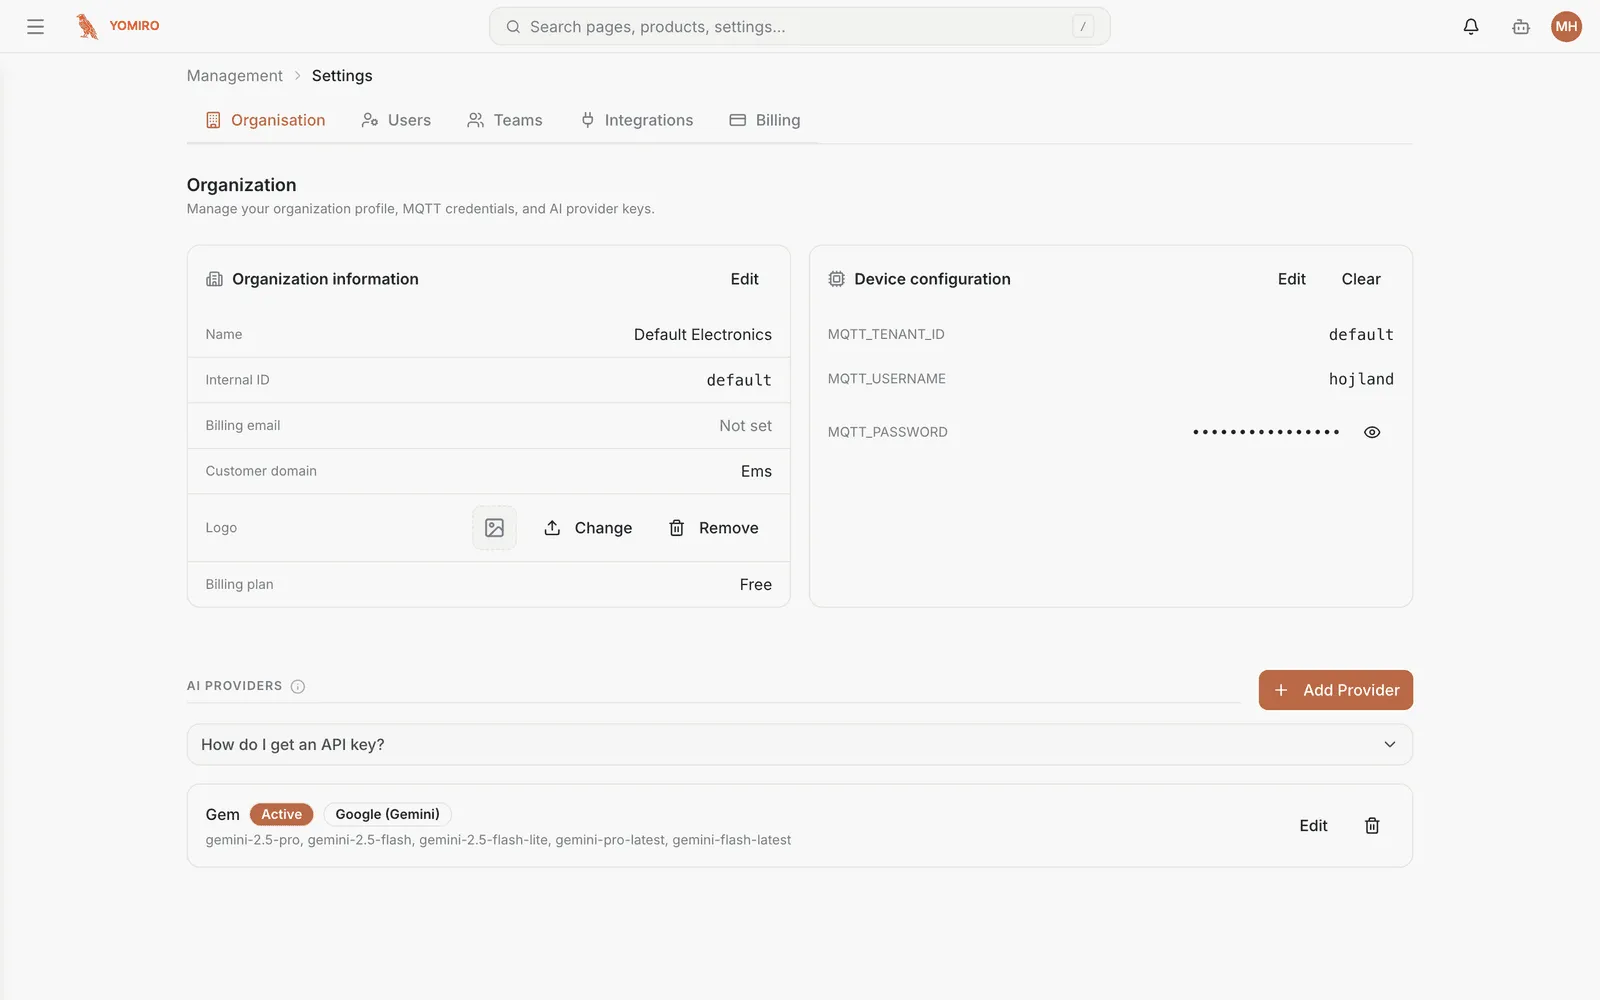The height and width of the screenshot is (1000, 1600).
Task: Open the MH user avatar menu
Action: pyautogui.click(x=1566, y=27)
